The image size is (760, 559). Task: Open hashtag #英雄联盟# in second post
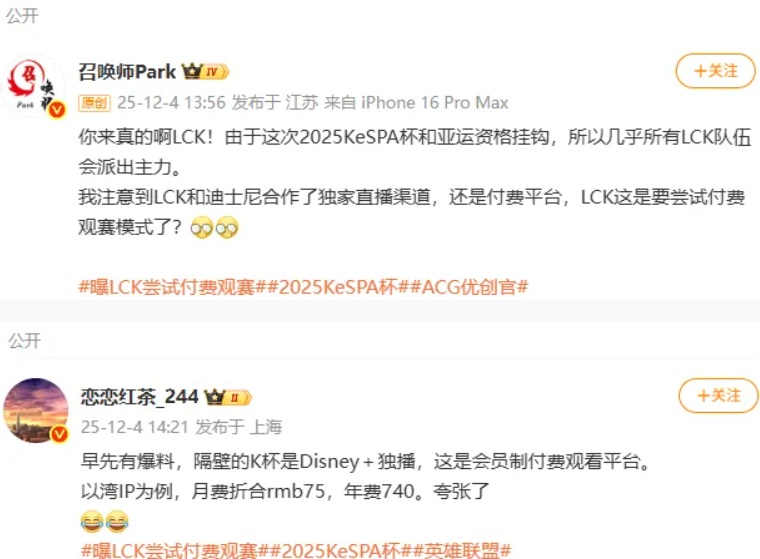pos(462,550)
